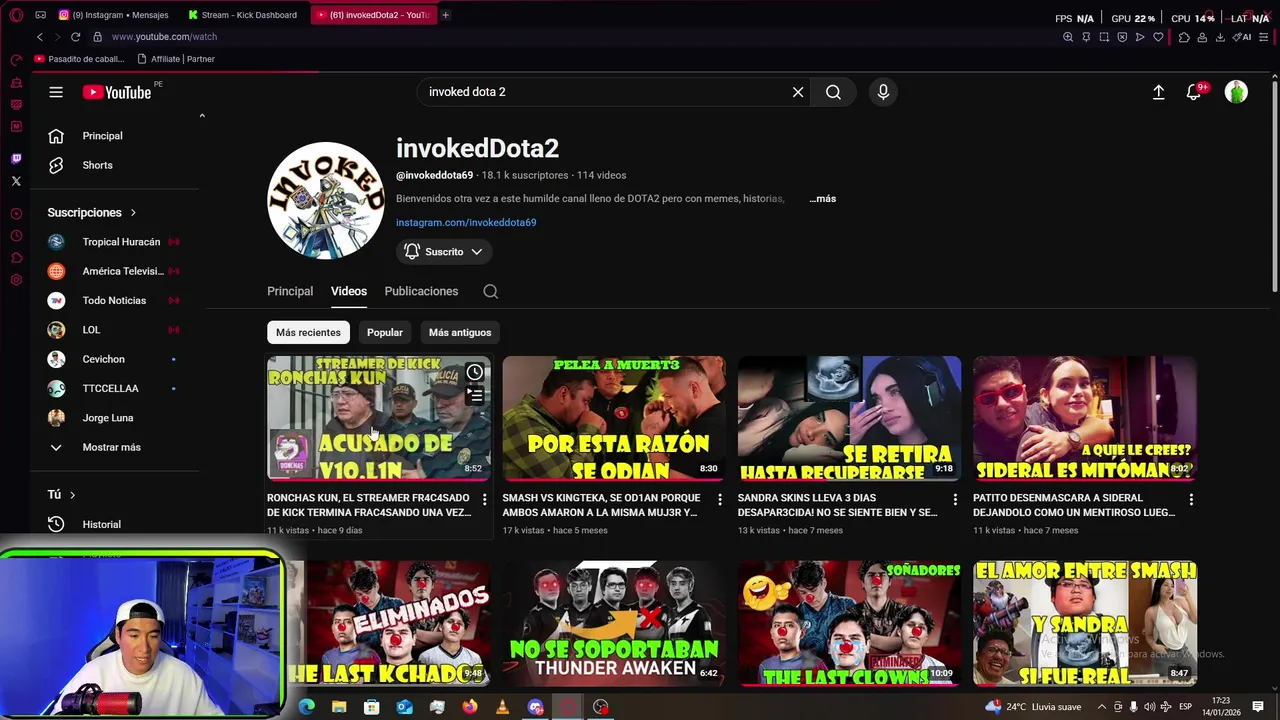Open the Jorge Luna subscription
1280x720 pixels.
point(115,418)
